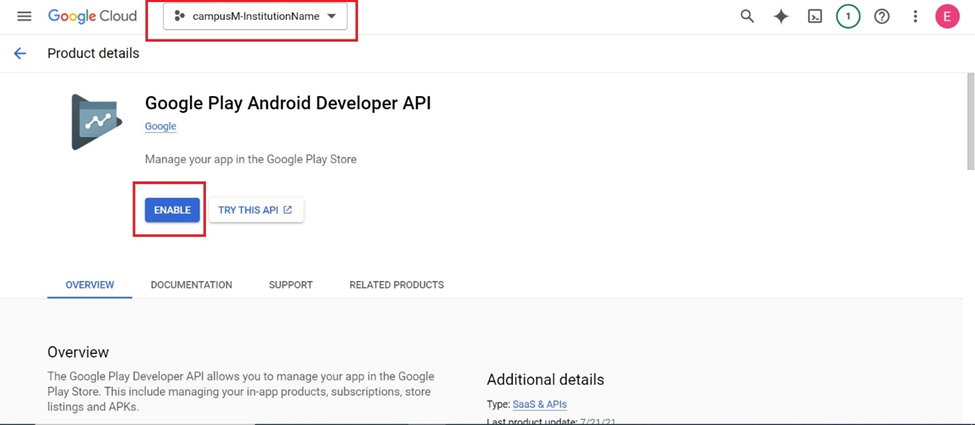The width and height of the screenshot is (975, 425).
Task: Activate the Cloud Shell terminal icon
Action: pyautogui.click(x=815, y=17)
